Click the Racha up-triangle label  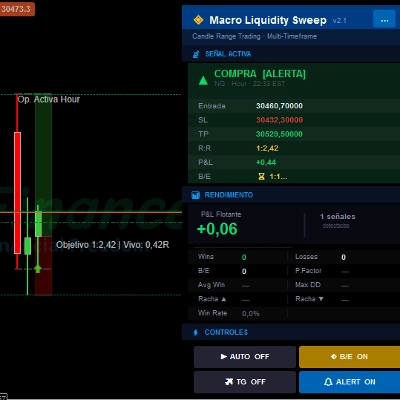click(212, 299)
